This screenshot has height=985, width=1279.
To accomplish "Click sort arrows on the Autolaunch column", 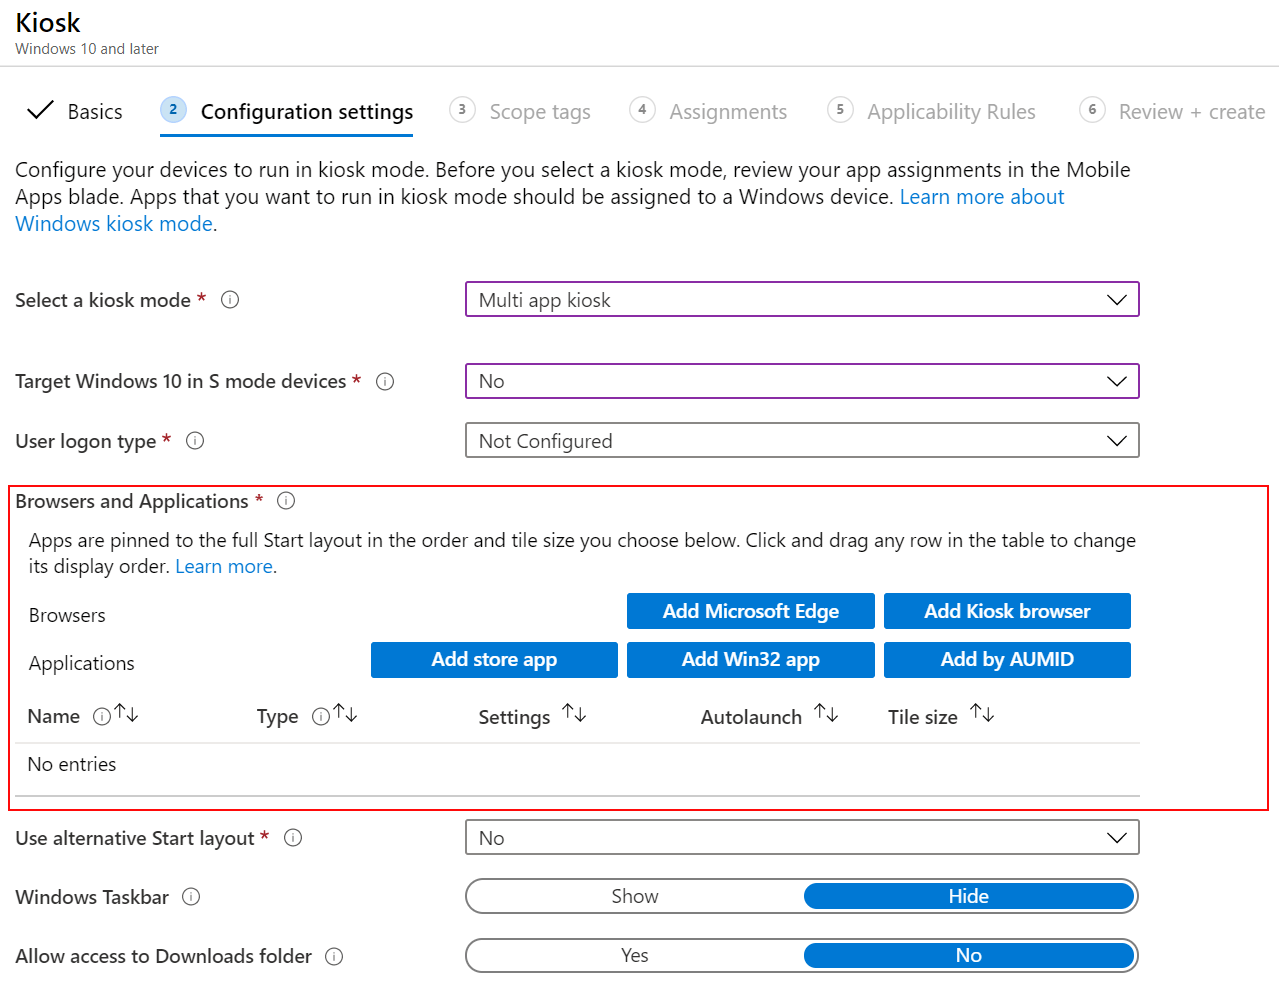I will click(x=827, y=714).
